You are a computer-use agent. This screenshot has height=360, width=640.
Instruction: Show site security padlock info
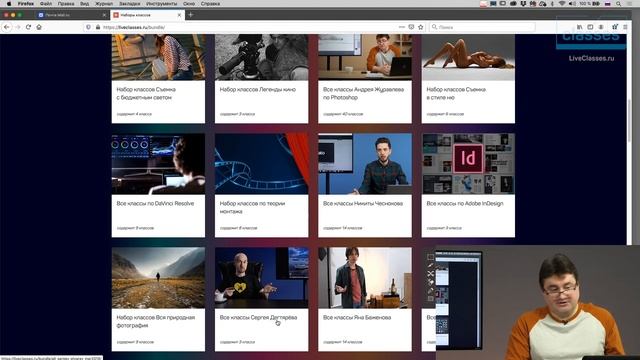[98, 27]
